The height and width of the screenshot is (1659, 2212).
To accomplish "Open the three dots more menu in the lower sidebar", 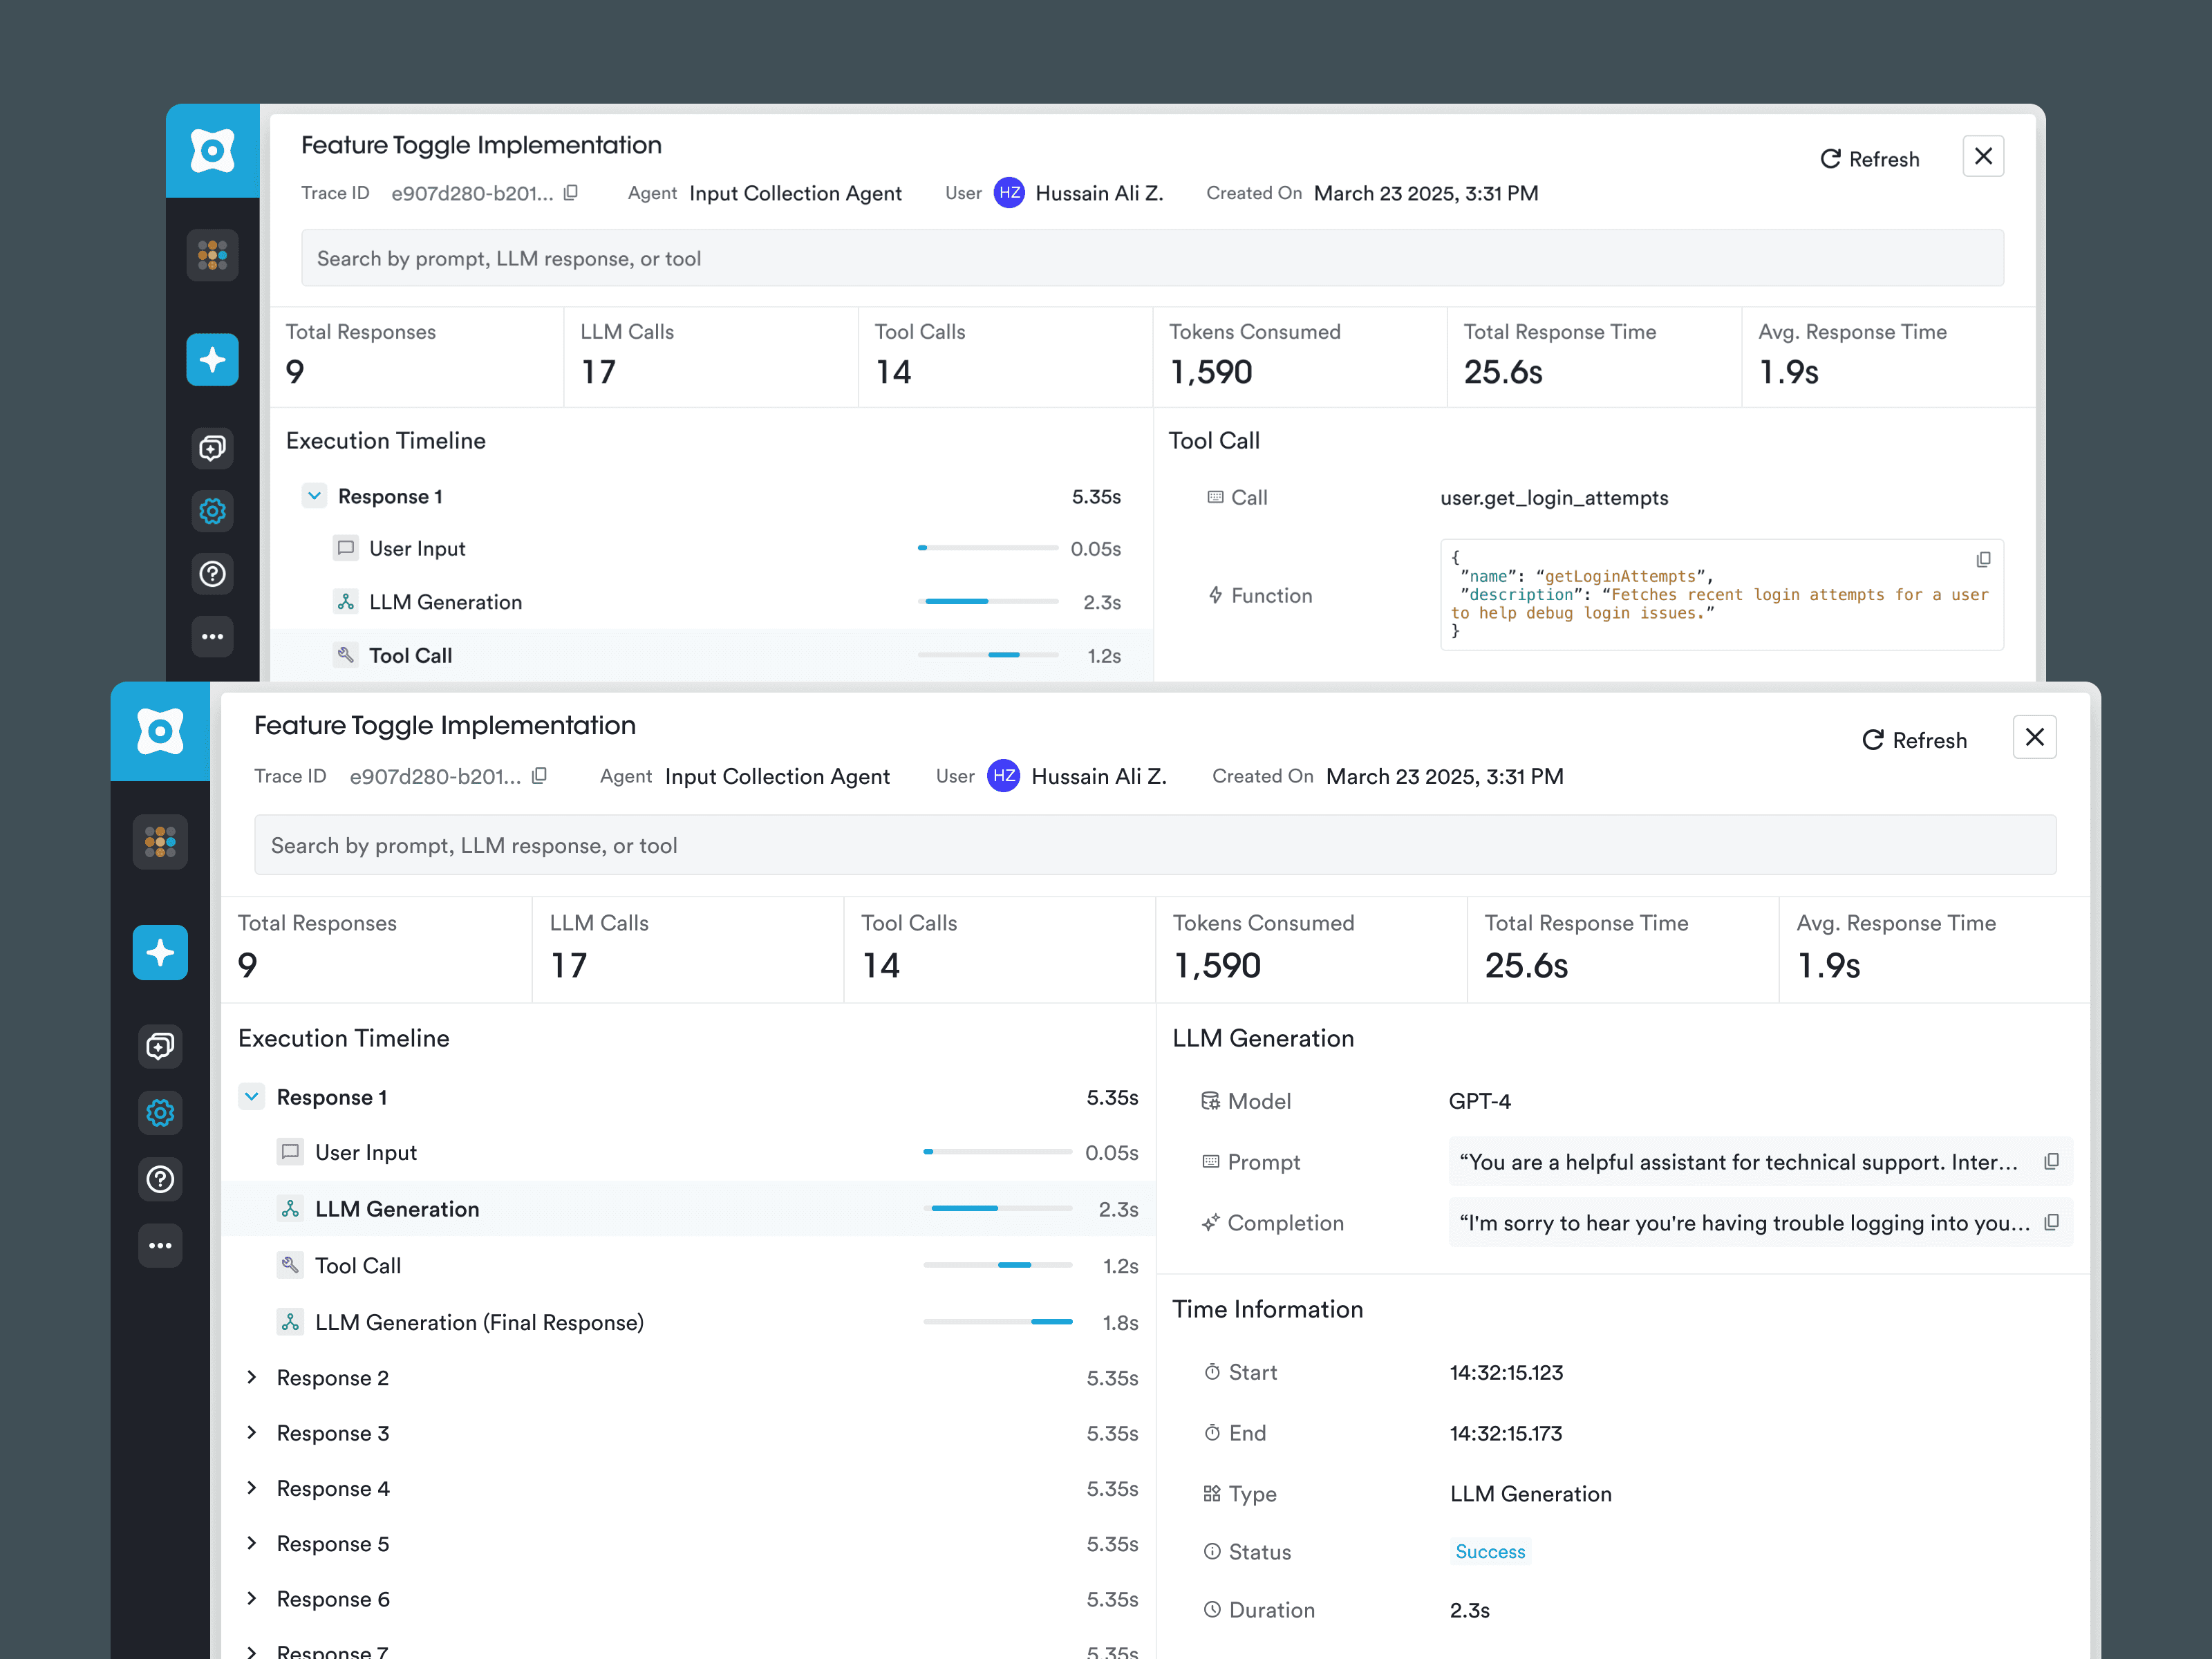I will click(x=160, y=1245).
